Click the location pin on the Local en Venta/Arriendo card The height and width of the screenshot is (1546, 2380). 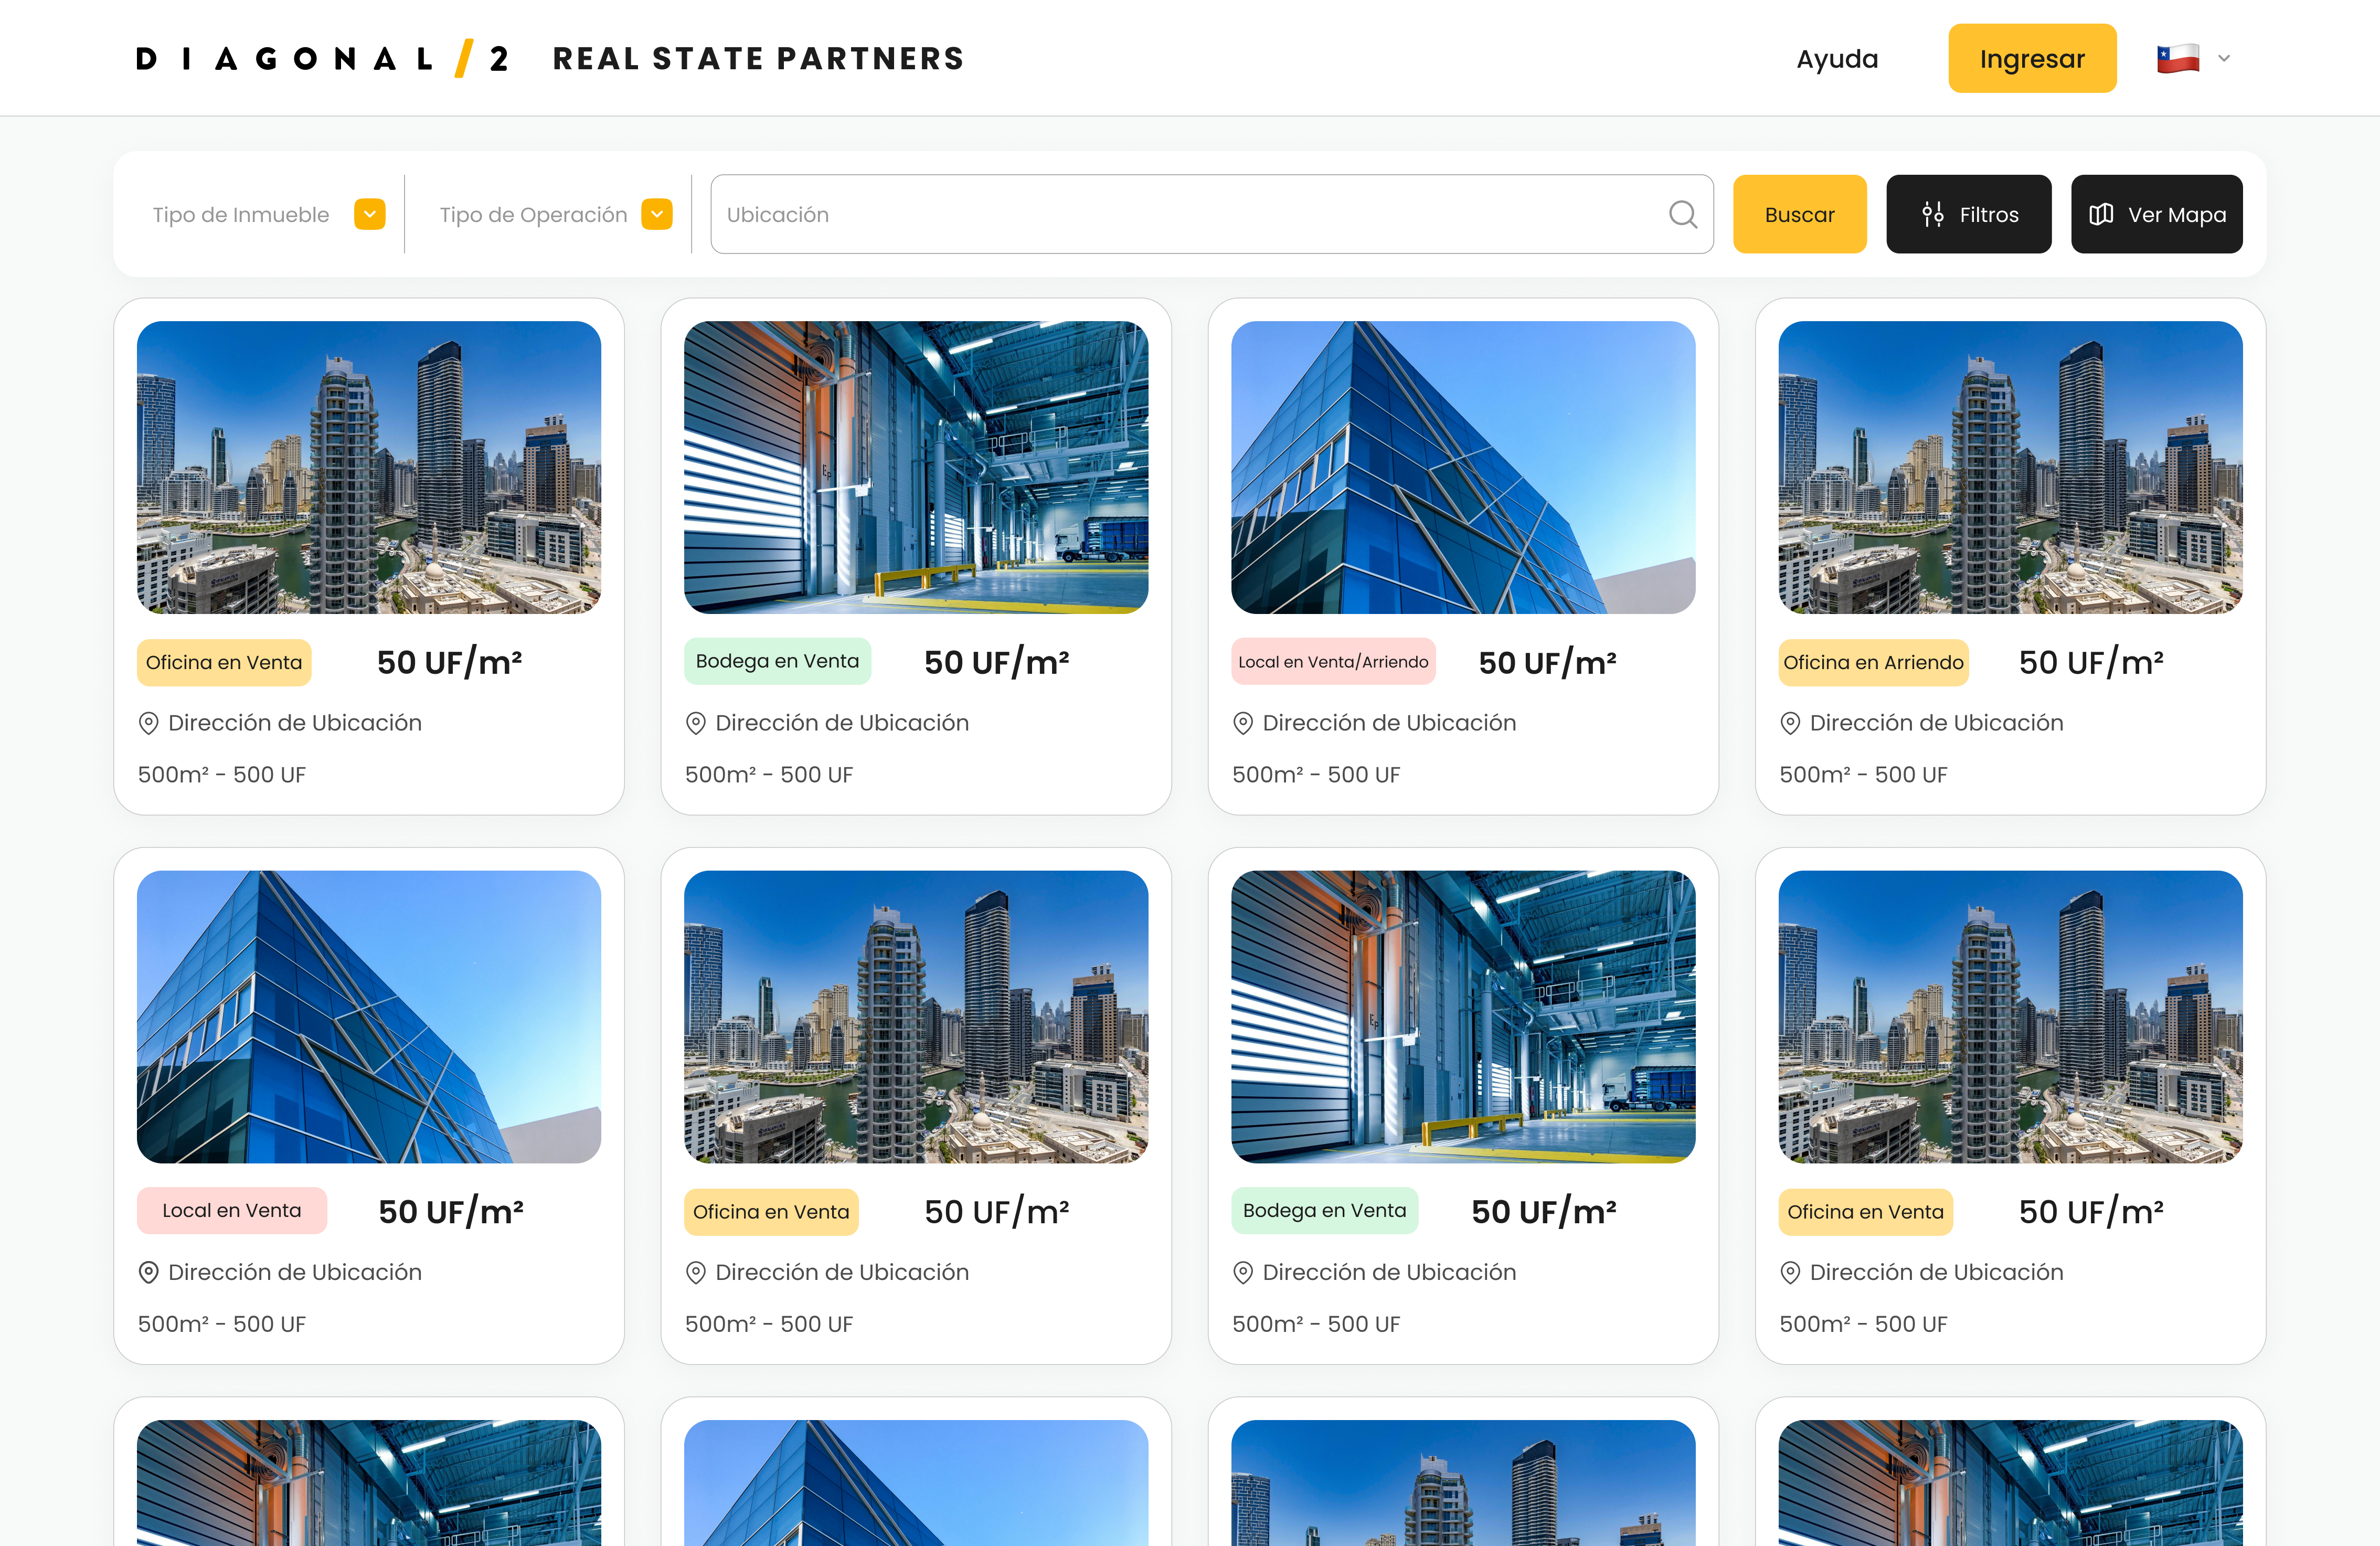[x=1243, y=722]
